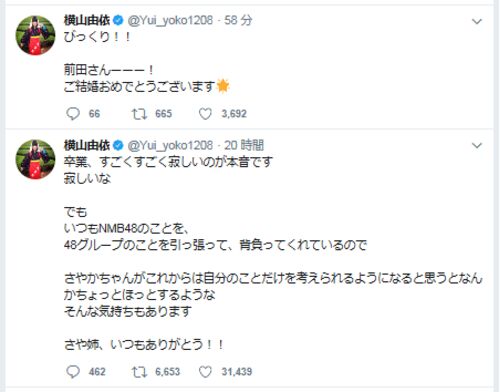
Task: Open @Yui_yoko1208 handle in the first tweet
Action: pos(170,21)
